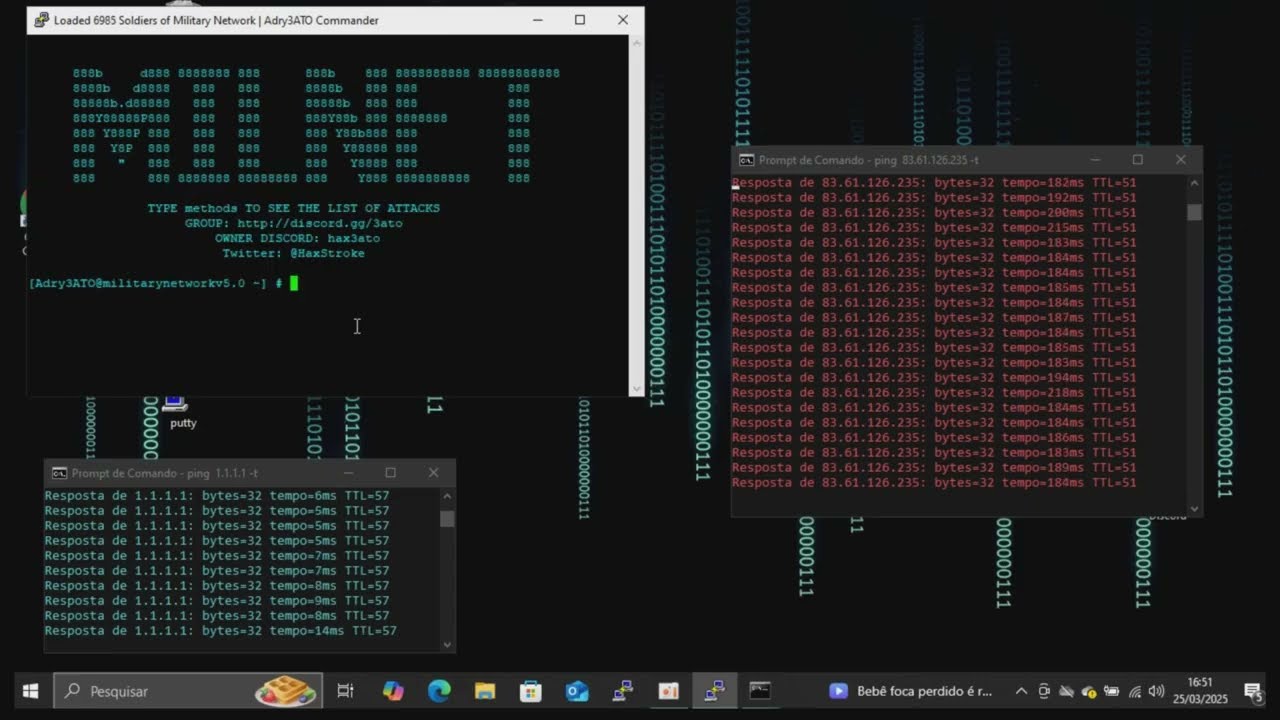Close the ping 83.61.126.235 command window
1280x720 pixels.
1180,160
